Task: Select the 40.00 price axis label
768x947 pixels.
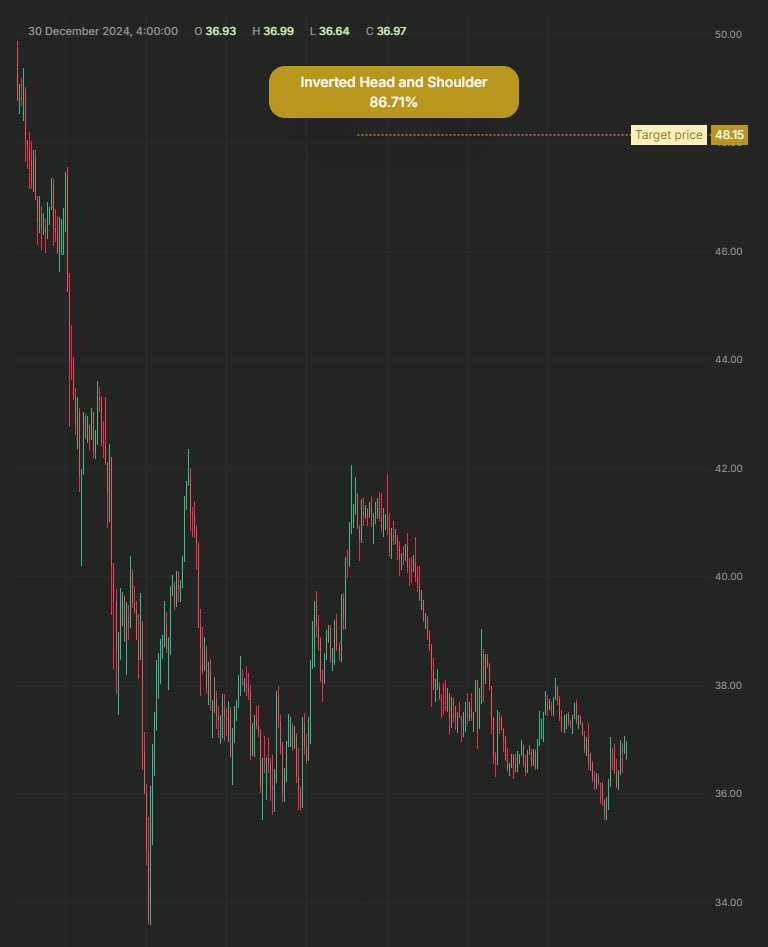Action: [728, 576]
